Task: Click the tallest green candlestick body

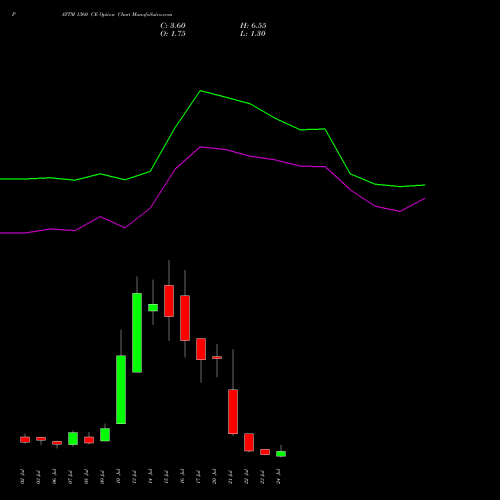Action: click(137, 333)
